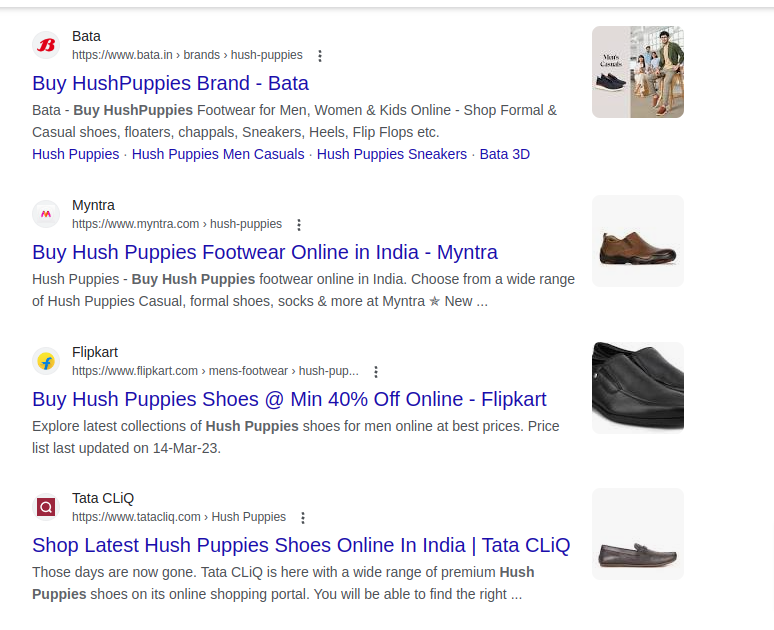
Task: Follow the 'Hush Puppies Men Casuals' sitelink
Action: 218,154
